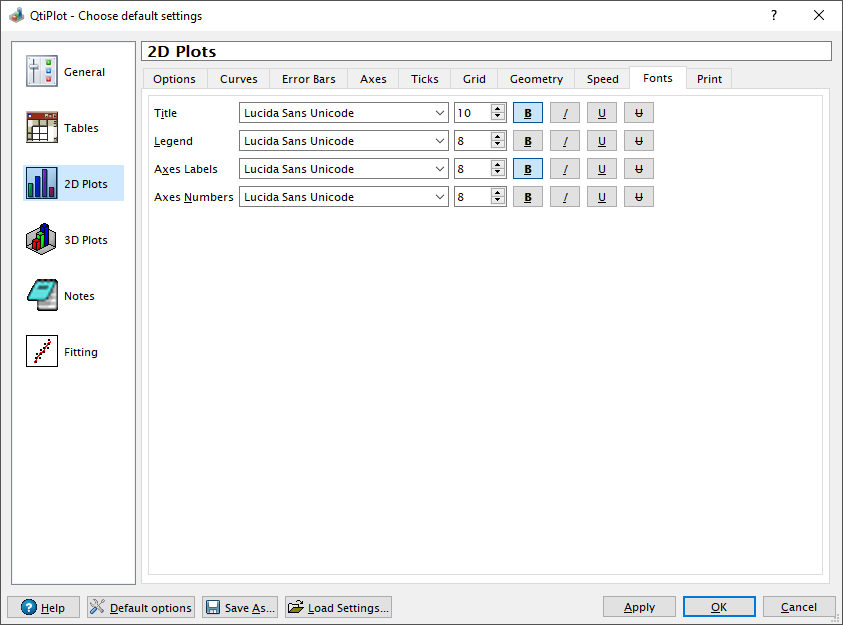Select the General settings icon
This screenshot has height=625, width=843.
point(42,72)
